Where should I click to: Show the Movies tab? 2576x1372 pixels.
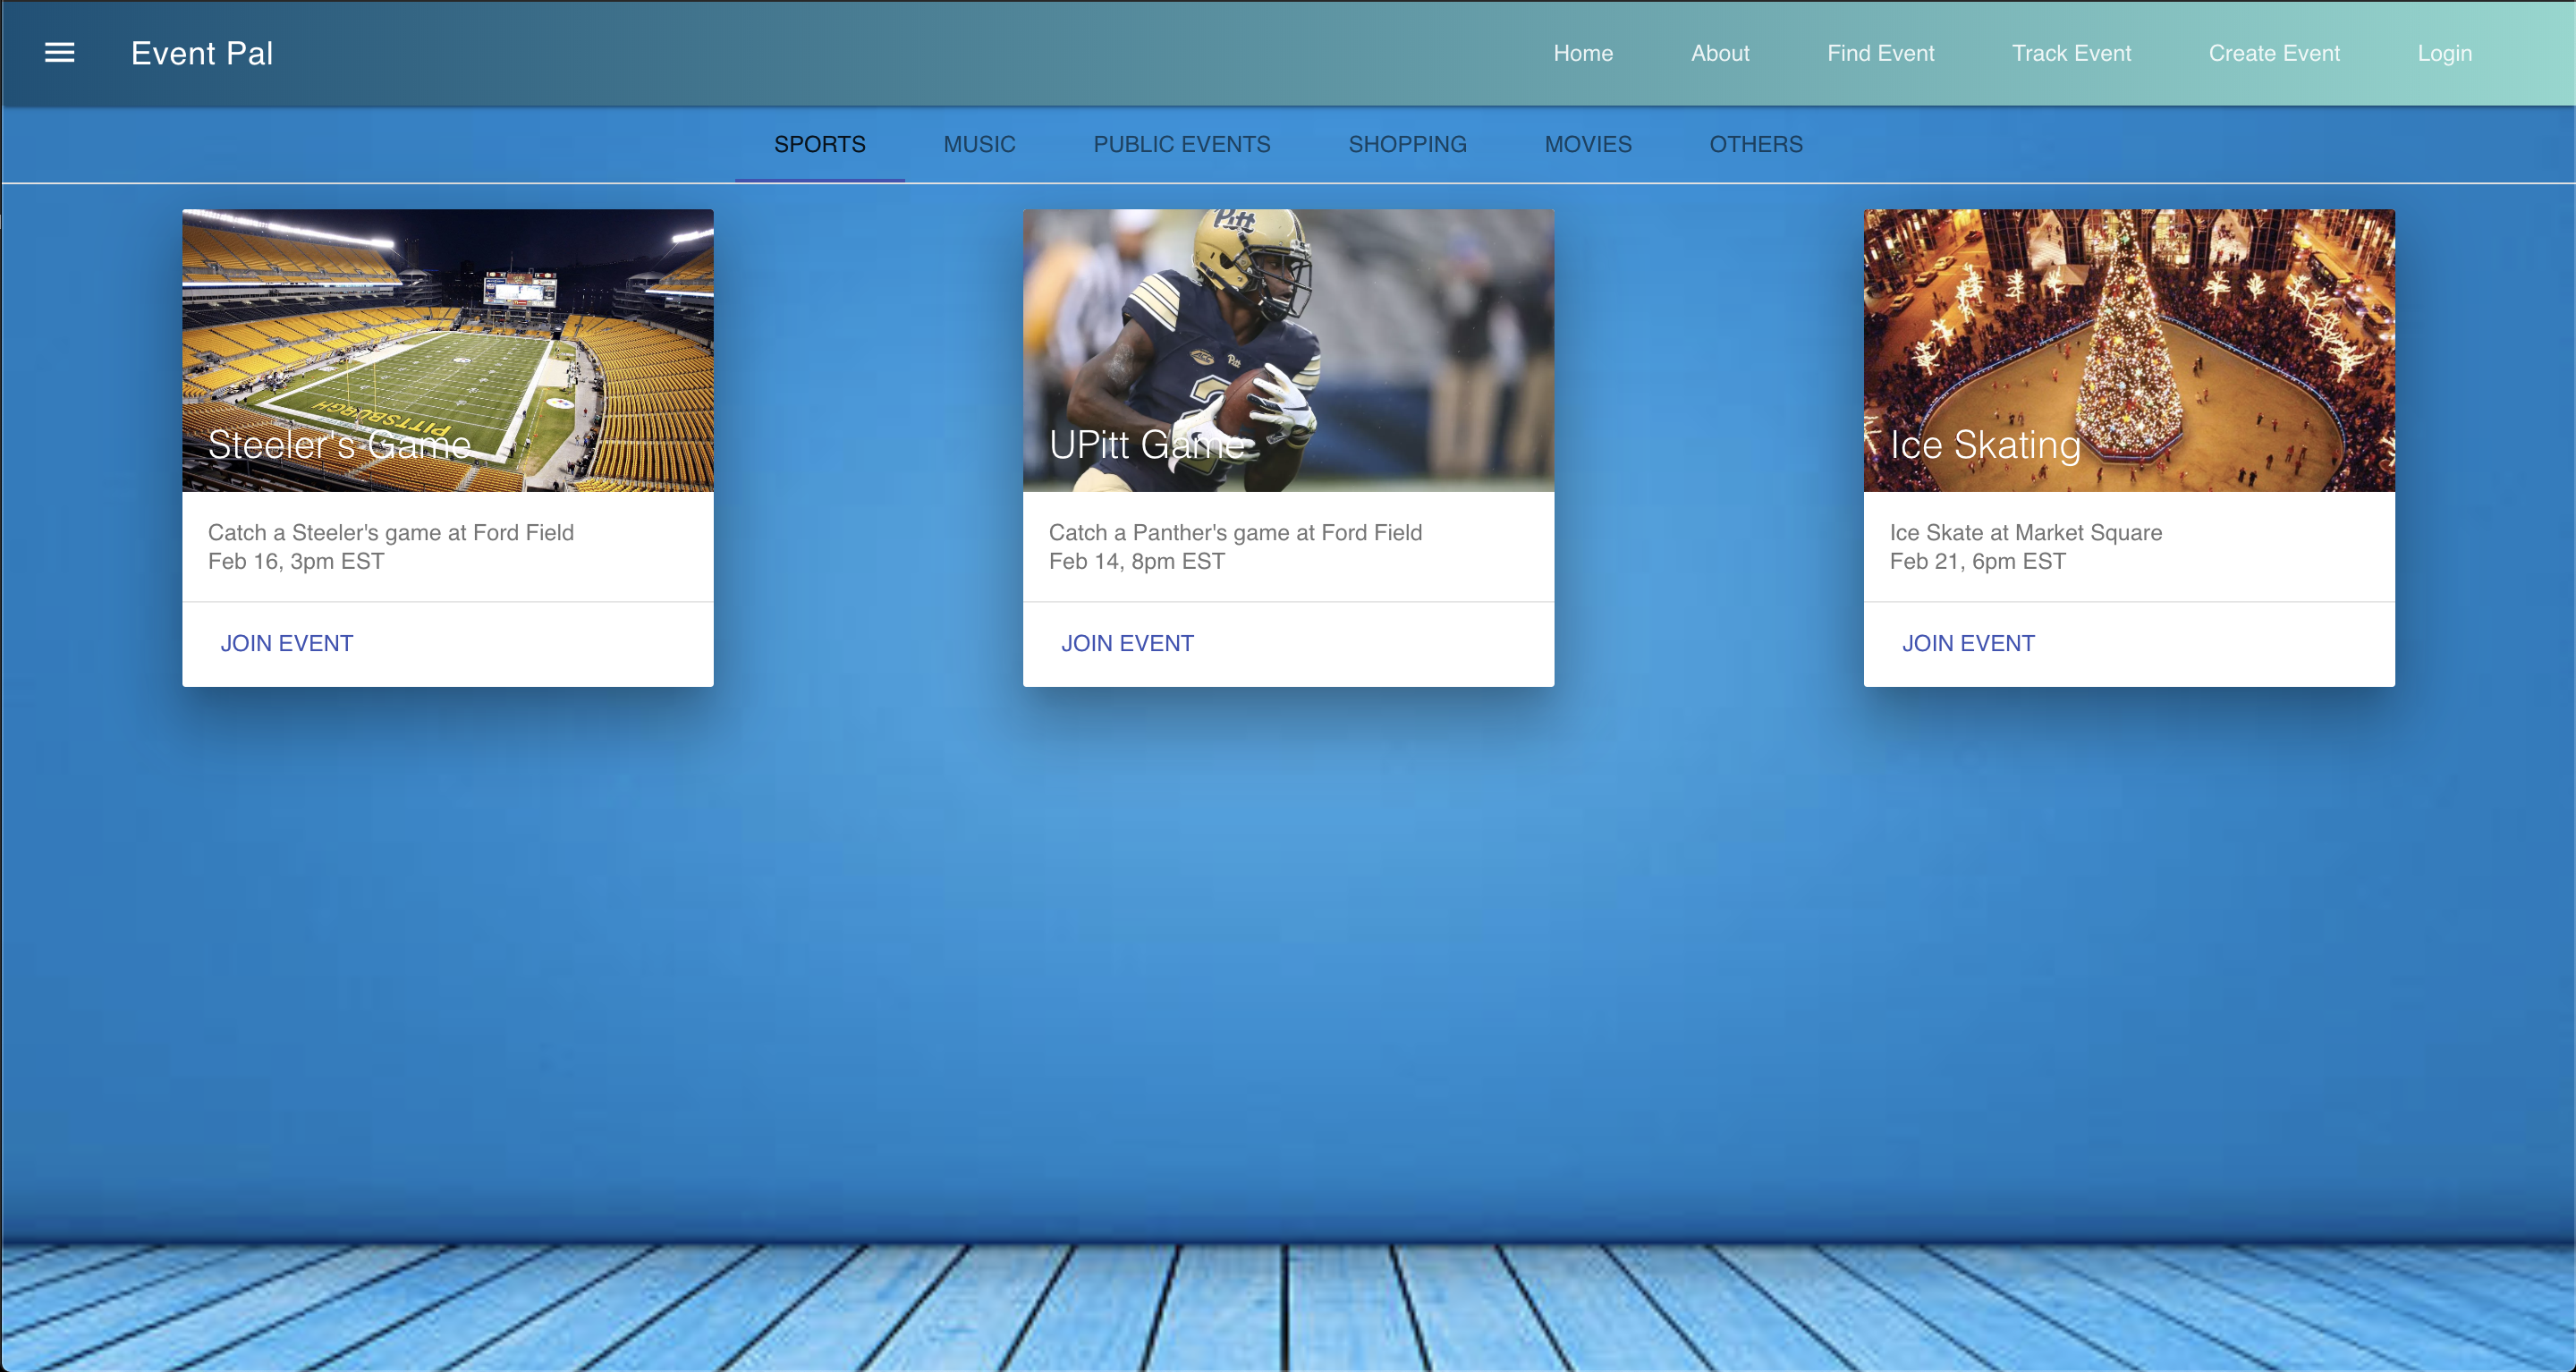[1588, 144]
